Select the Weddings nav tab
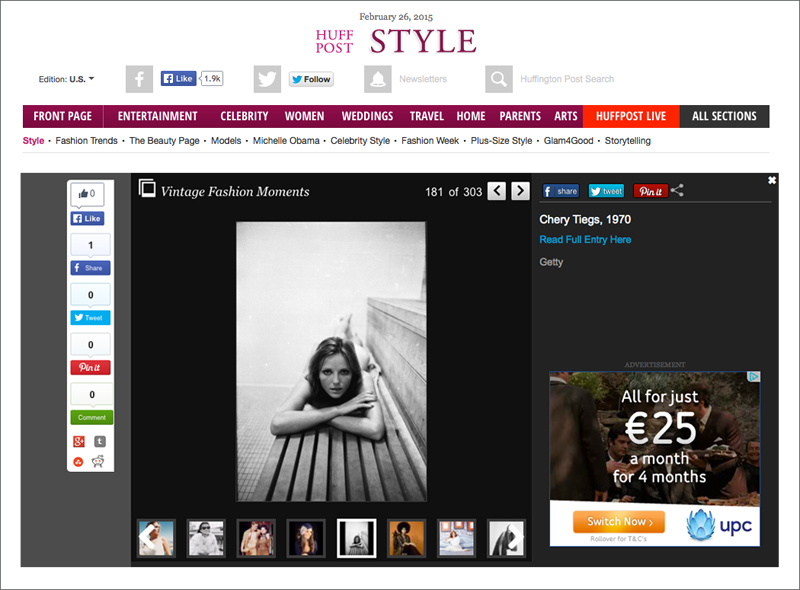Screen dimensions: 800x590 pos(367,116)
